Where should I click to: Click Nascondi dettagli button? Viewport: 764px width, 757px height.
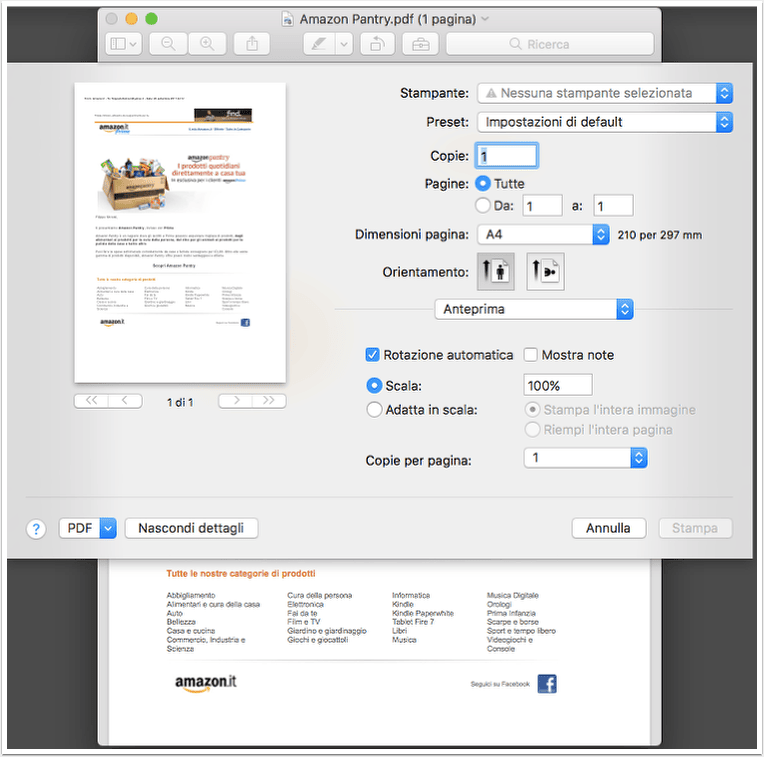(x=191, y=528)
